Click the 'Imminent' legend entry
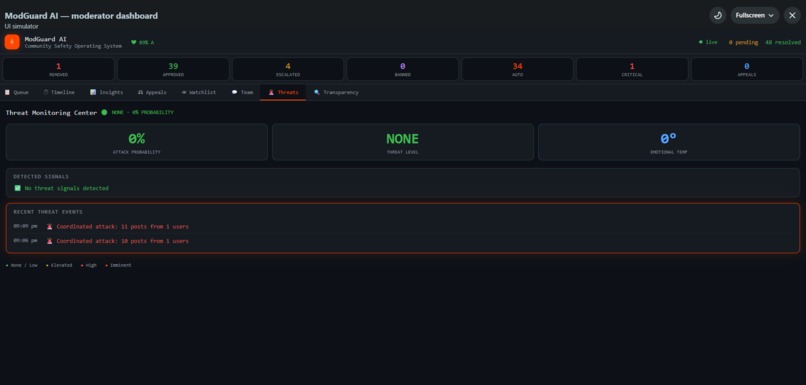Screen dimensions: 806x385 118,265
